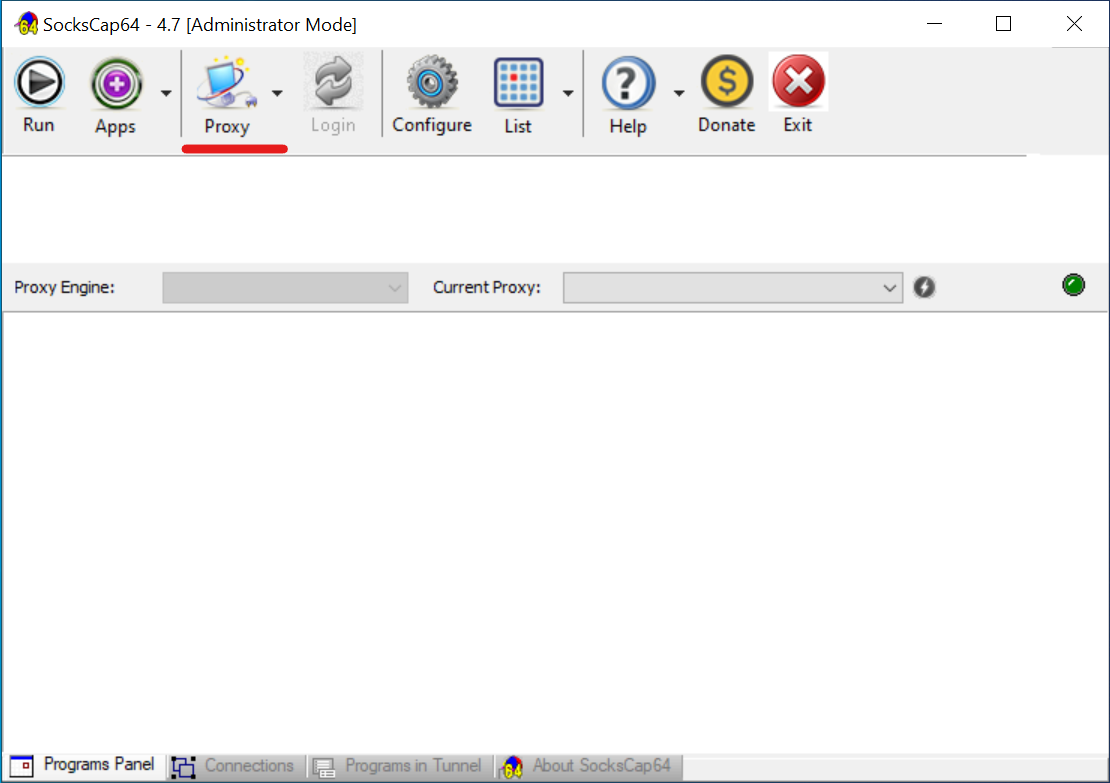The height and width of the screenshot is (783, 1110).
Task: Open the Programs in Tunnel tab
Action: [x=400, y=766]
